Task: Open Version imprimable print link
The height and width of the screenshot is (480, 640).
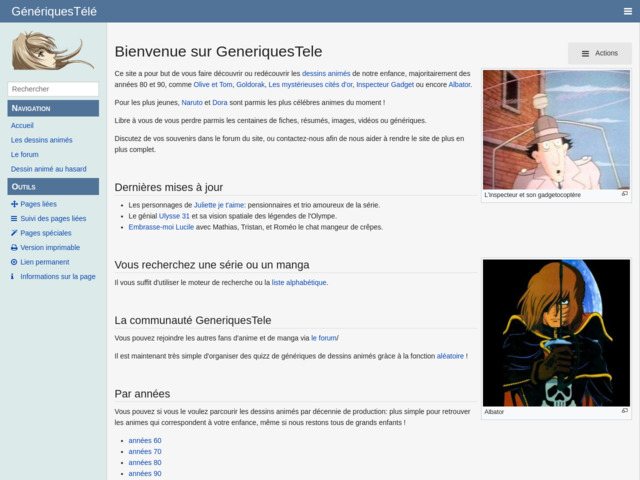Action: point(50,247)
